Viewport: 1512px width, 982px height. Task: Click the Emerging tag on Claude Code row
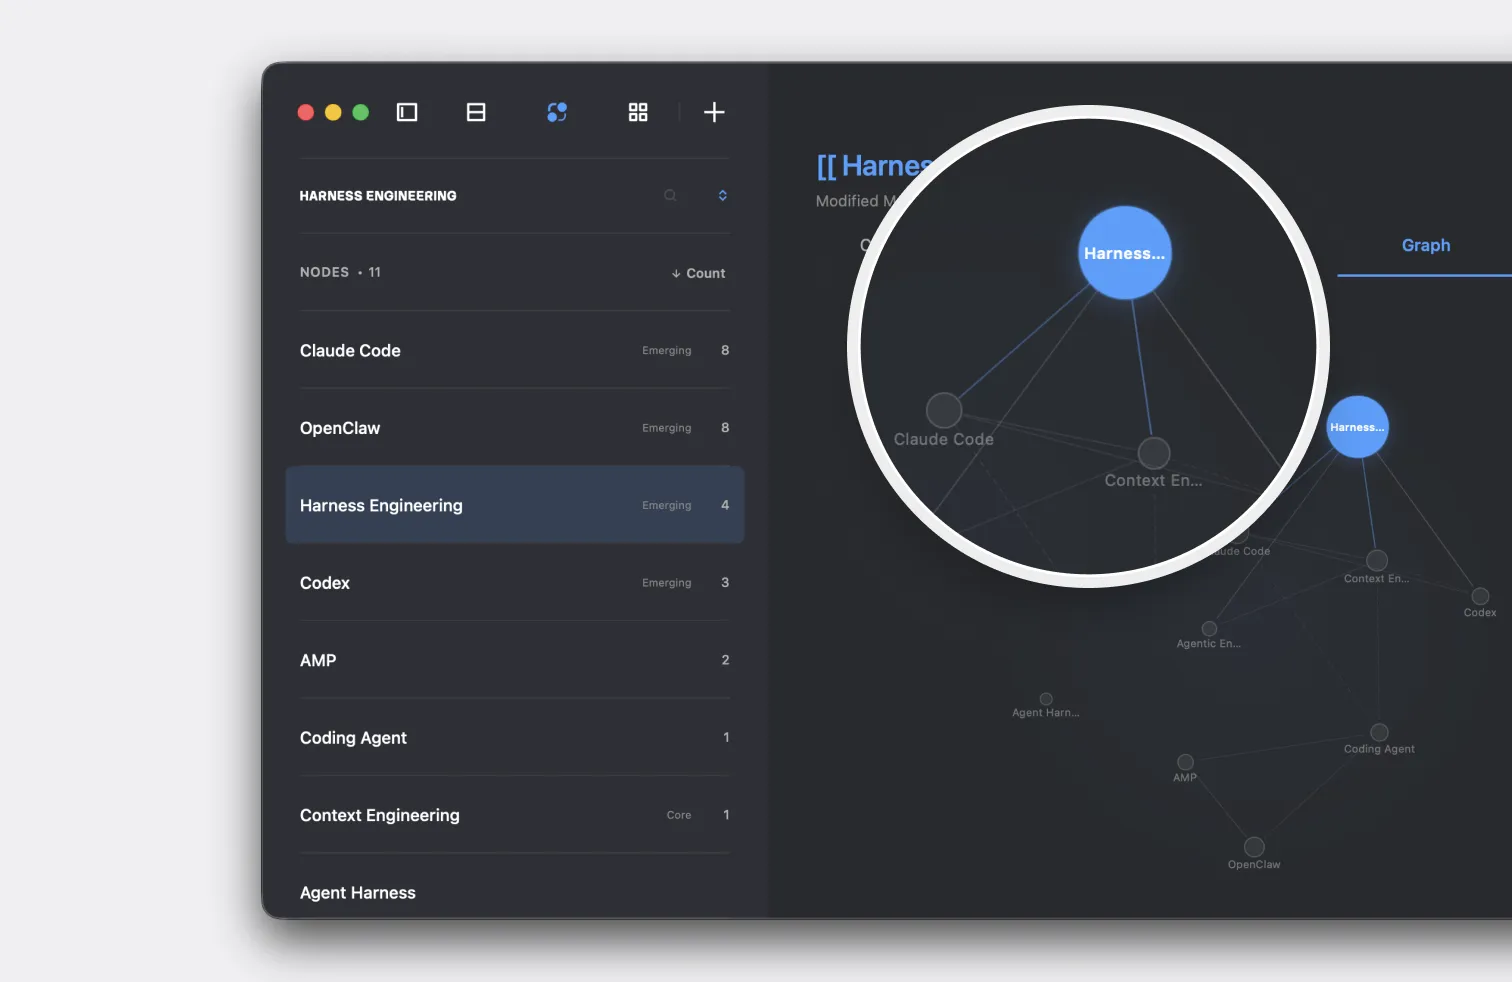(x=667, y=351)
